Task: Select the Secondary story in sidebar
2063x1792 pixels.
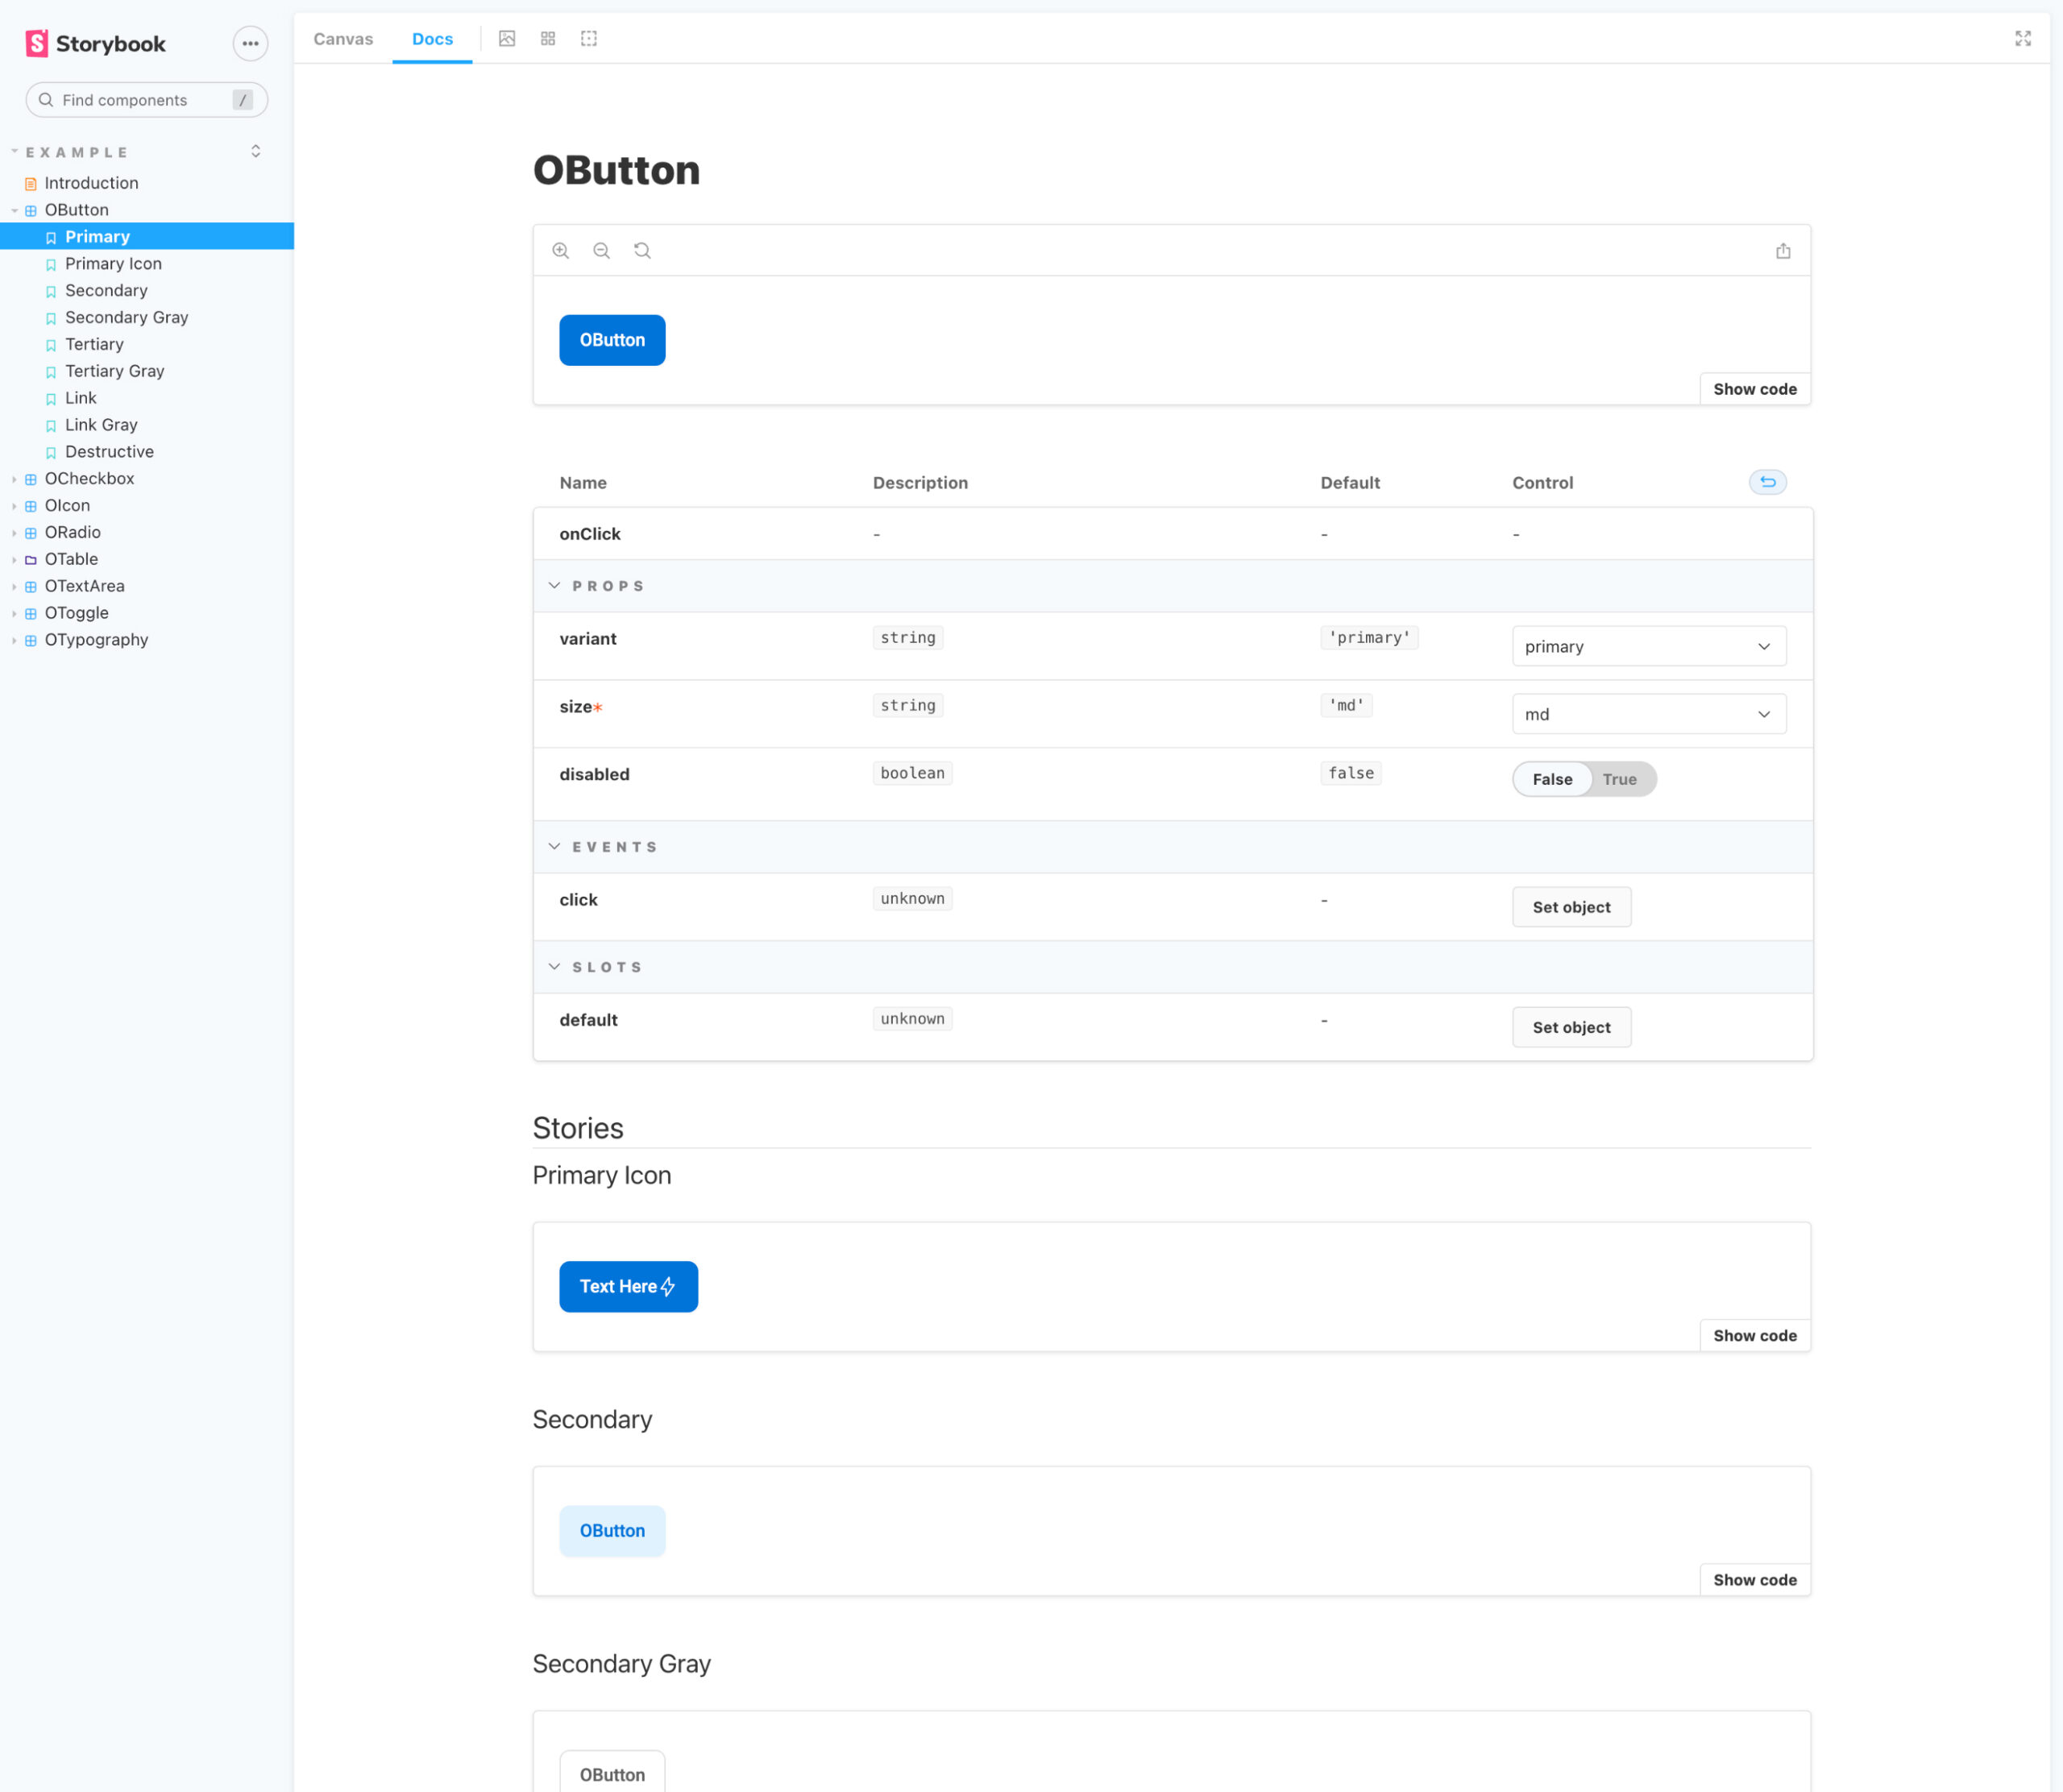Action: pos(106,291)
